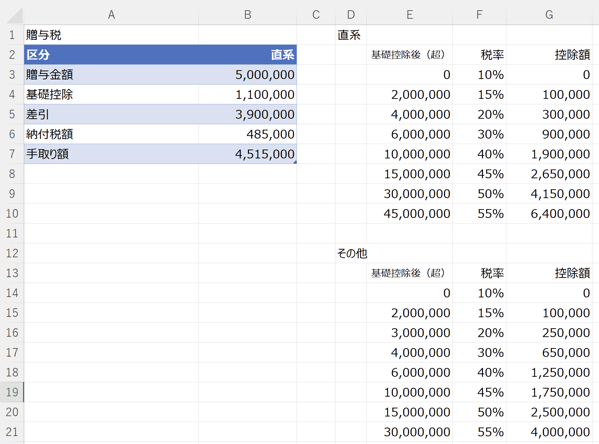The width and height of the screenshot is (599, 444).
Task: Click the table resize handle at B7
Action: pos(295,162)
